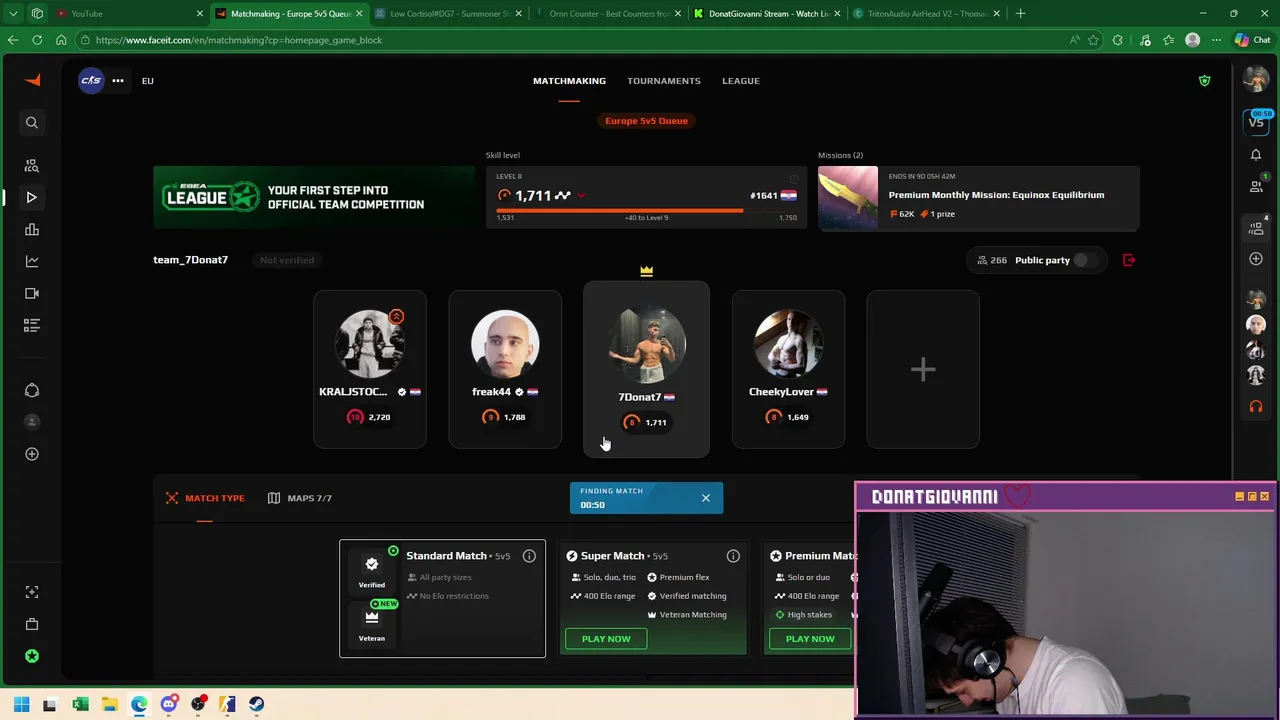Open search in the left sidebar

click(32, 122)
